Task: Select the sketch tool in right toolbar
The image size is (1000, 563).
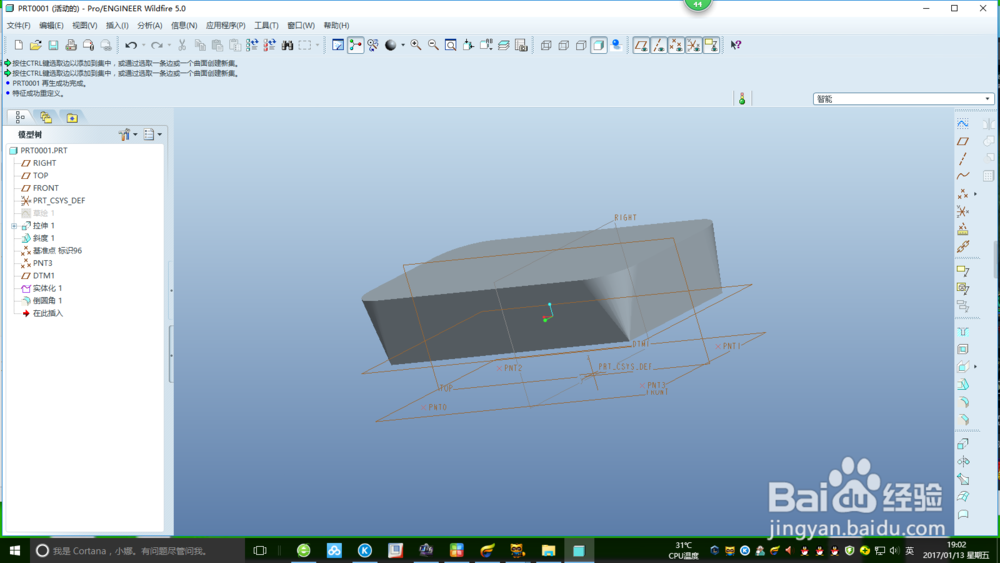Action: tap(963, 124)
